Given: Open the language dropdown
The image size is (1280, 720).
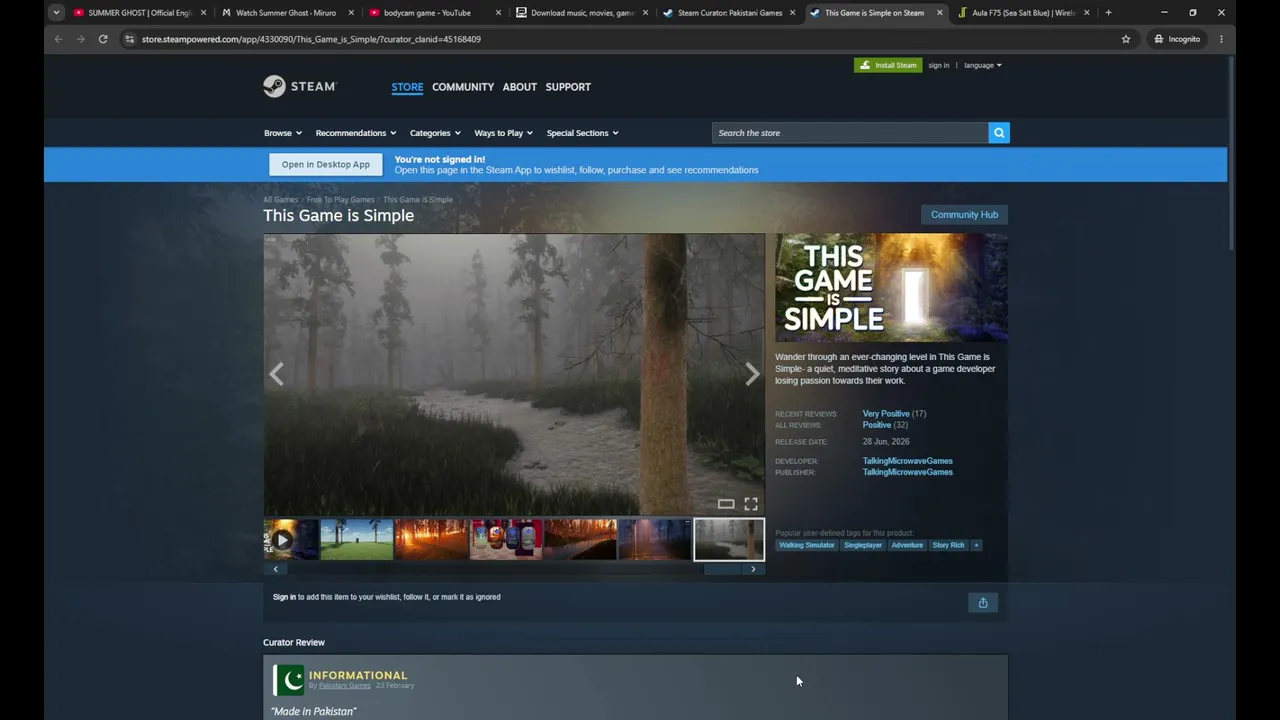Looking at the screenshot, I should (x=983, y=65).
